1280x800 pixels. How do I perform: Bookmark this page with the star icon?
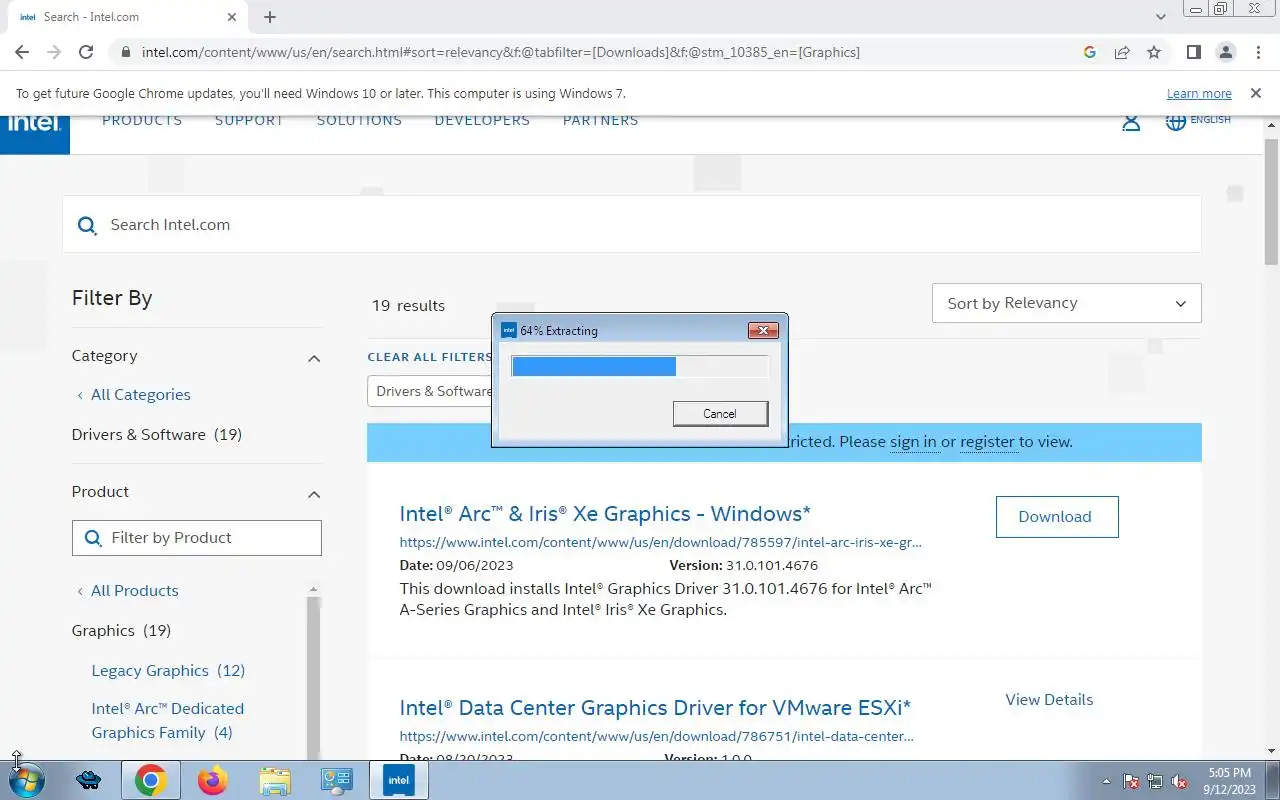pos(1154,52)
